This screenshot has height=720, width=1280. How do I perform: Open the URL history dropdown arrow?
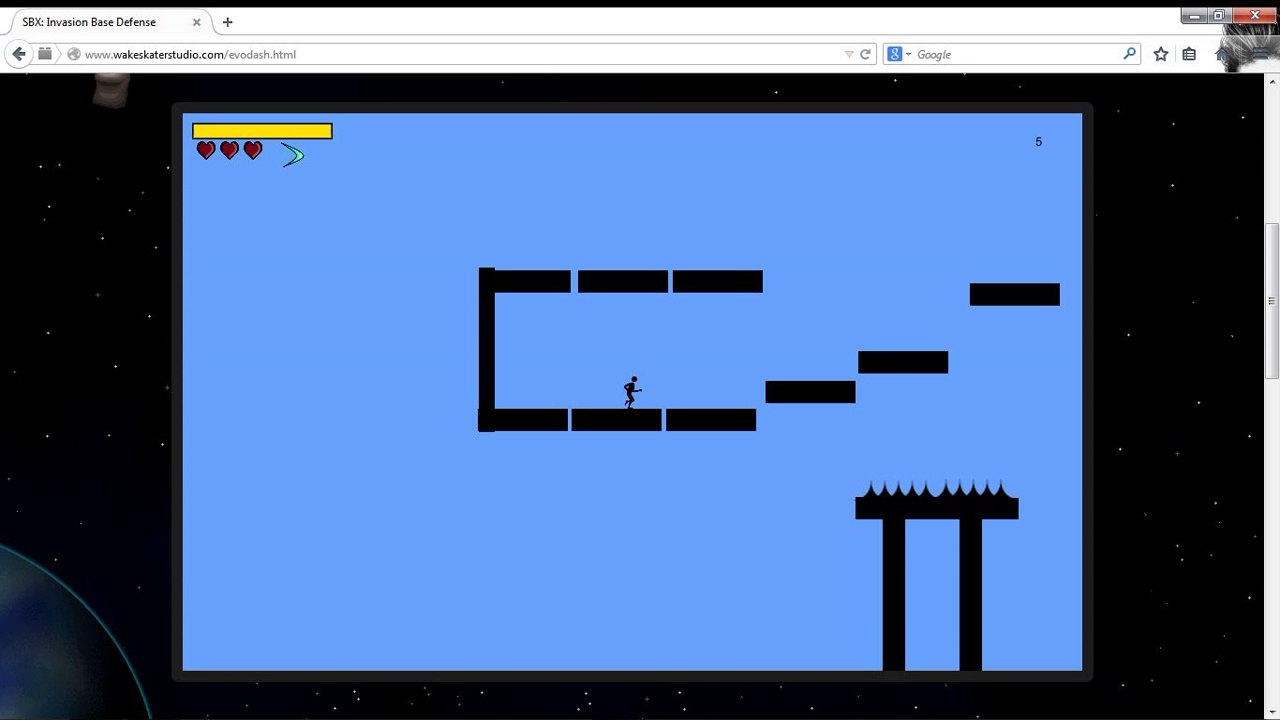click(849, 54)
